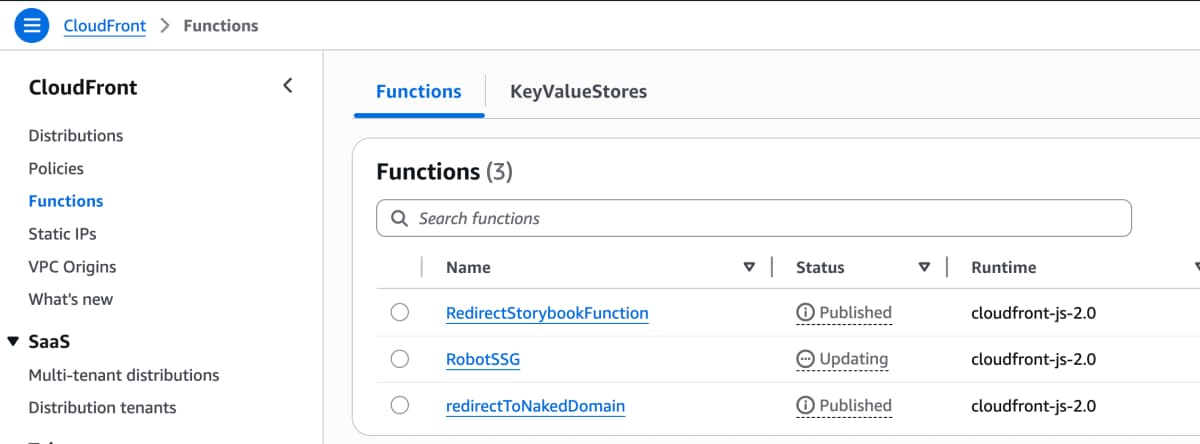Open the RedirectStorybookFunction function link
The height and width of the screenshot is (444, 1200).
point(547,313)
